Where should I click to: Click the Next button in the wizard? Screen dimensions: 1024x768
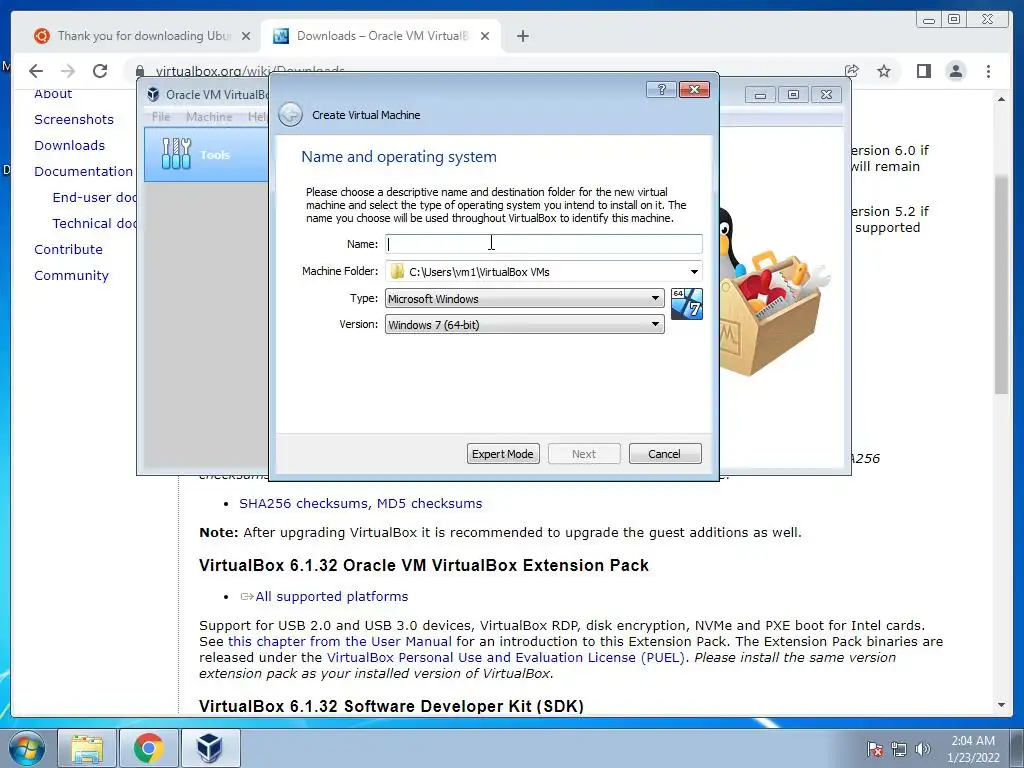pos(584,454)
